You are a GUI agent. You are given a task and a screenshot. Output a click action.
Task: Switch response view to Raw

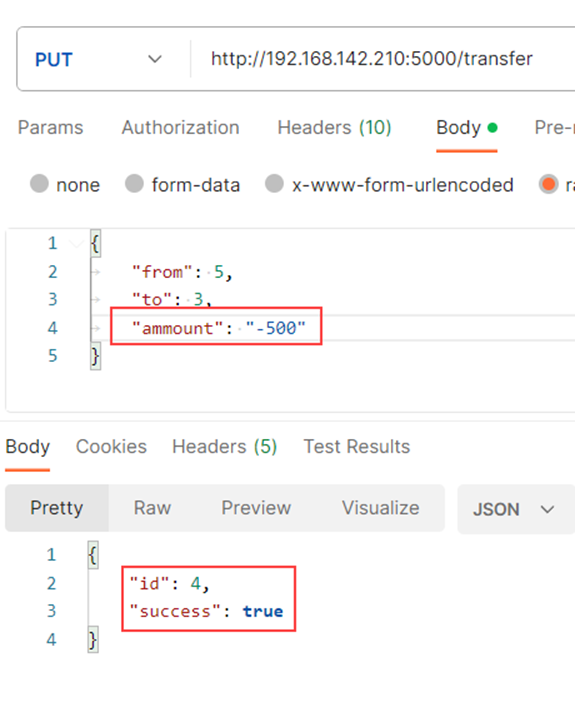click(152, 508)
